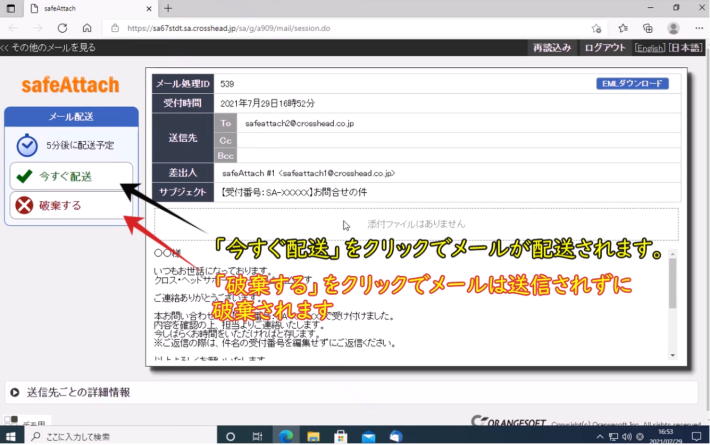Click the browser refresh icon
The image size is (710, 445).
click(62, 28)
